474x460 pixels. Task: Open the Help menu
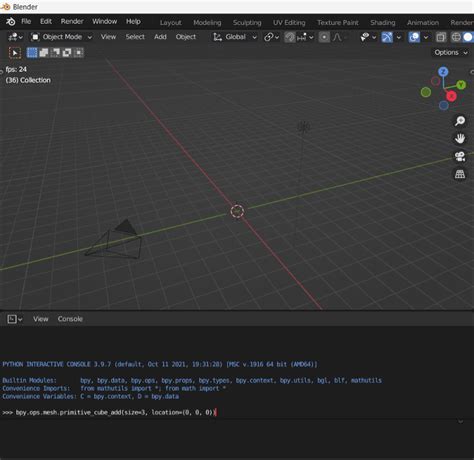tap(133, 21)
